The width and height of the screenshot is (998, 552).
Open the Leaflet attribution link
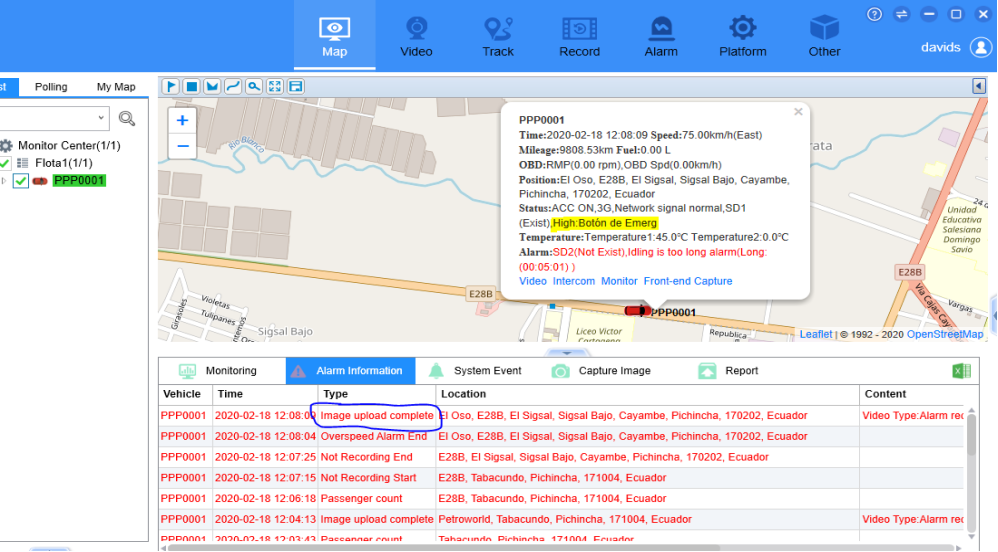(815, 334)
